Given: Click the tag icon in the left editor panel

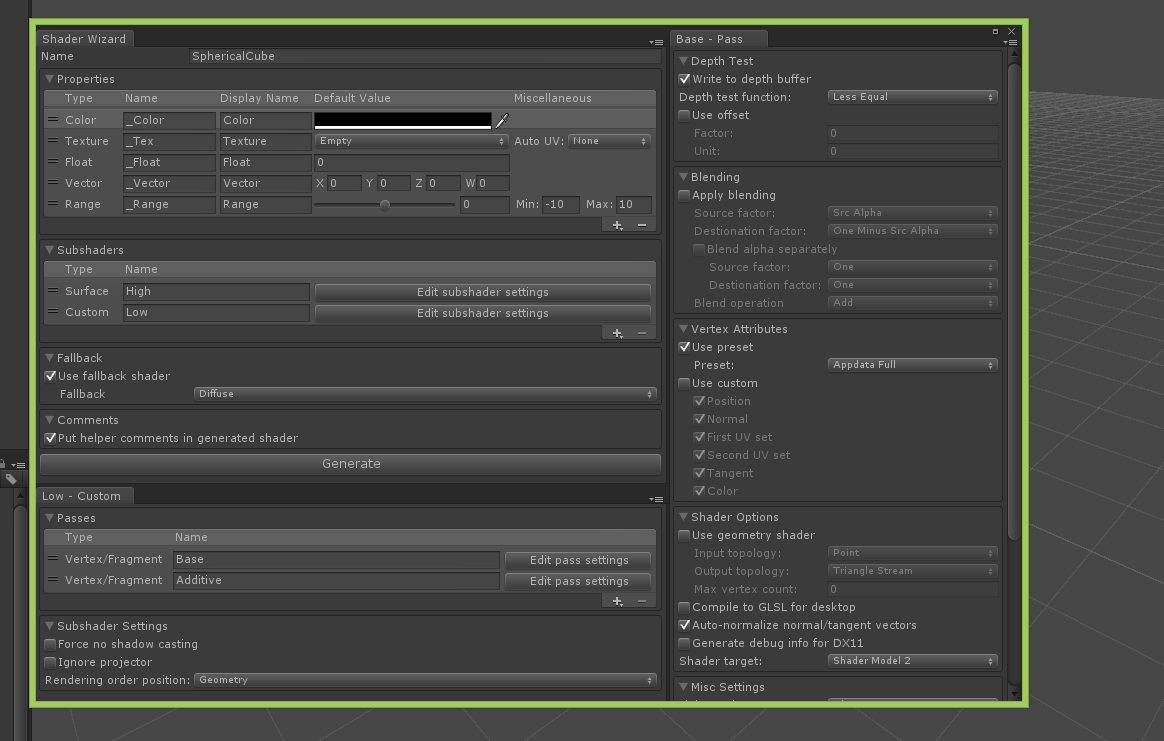Looking at the screenshot, I should (11, 480).
